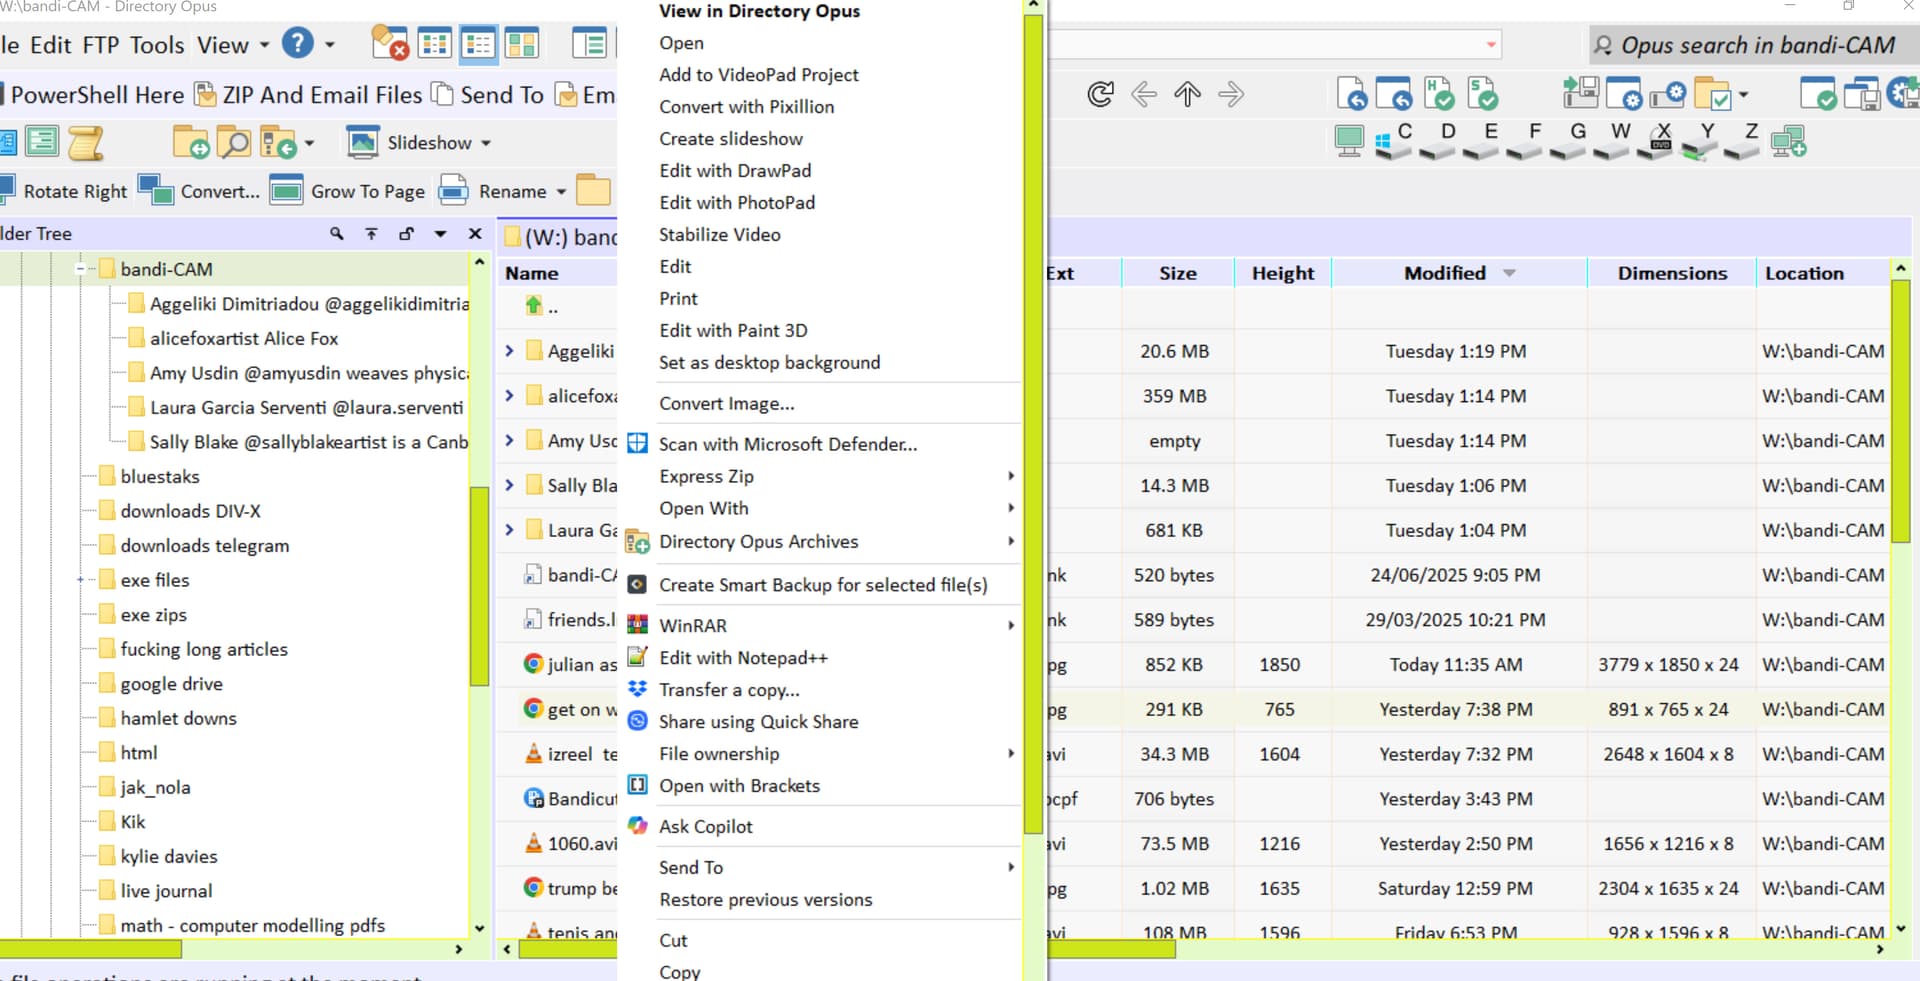The width and height of the screenshot is (1920, 981).
Task: Click the file list vertical scrollbar thumb
Action: (x=1900, y=412)
